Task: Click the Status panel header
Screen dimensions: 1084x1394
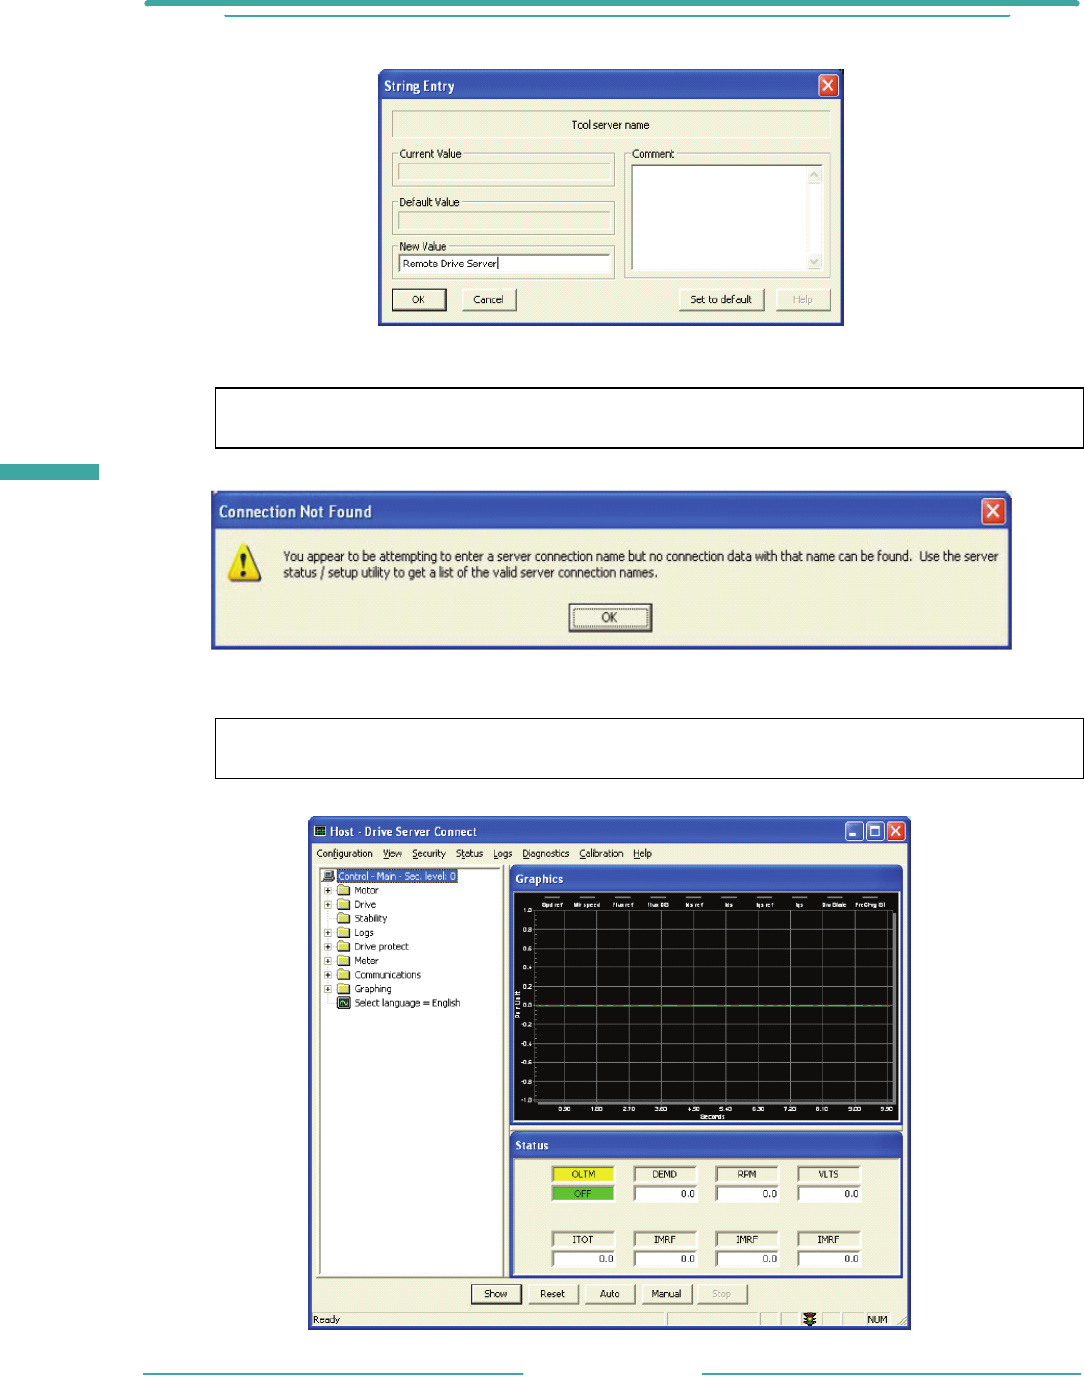Action: tap(706, 1145)
